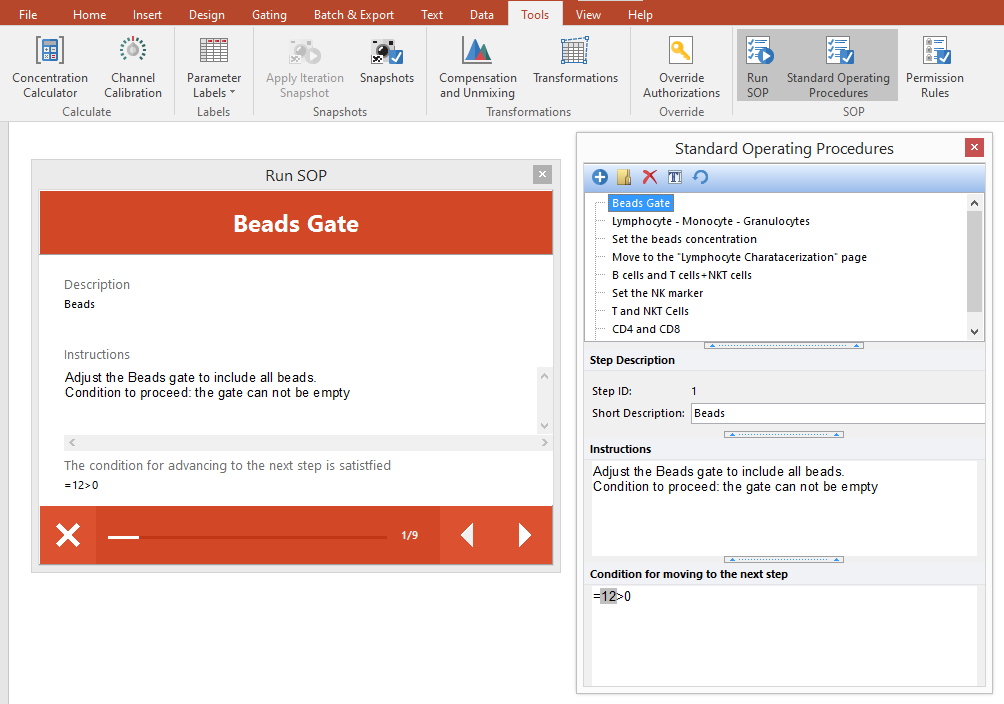Close the Standard Operating Procedures panel
Screen dimensions: 1004x704
click(x=974, y=147)
